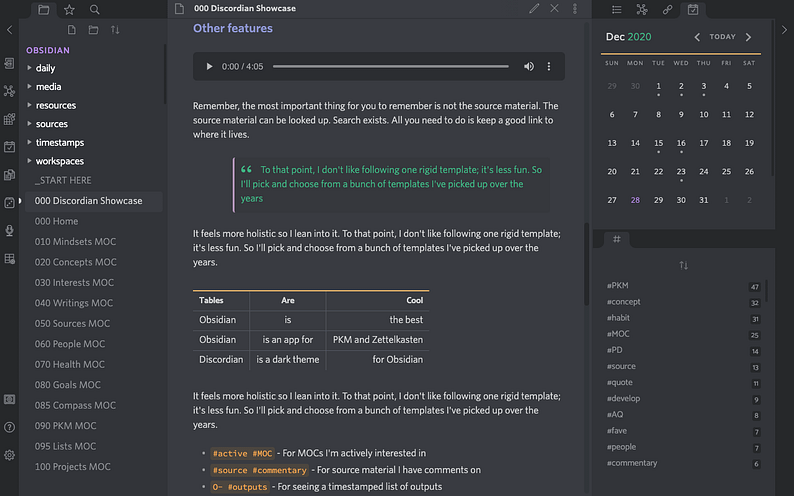The width and height of the screenshot is (794, 496).
Task: Open Obsidian settings gear
Action: [x=9, y=455]
